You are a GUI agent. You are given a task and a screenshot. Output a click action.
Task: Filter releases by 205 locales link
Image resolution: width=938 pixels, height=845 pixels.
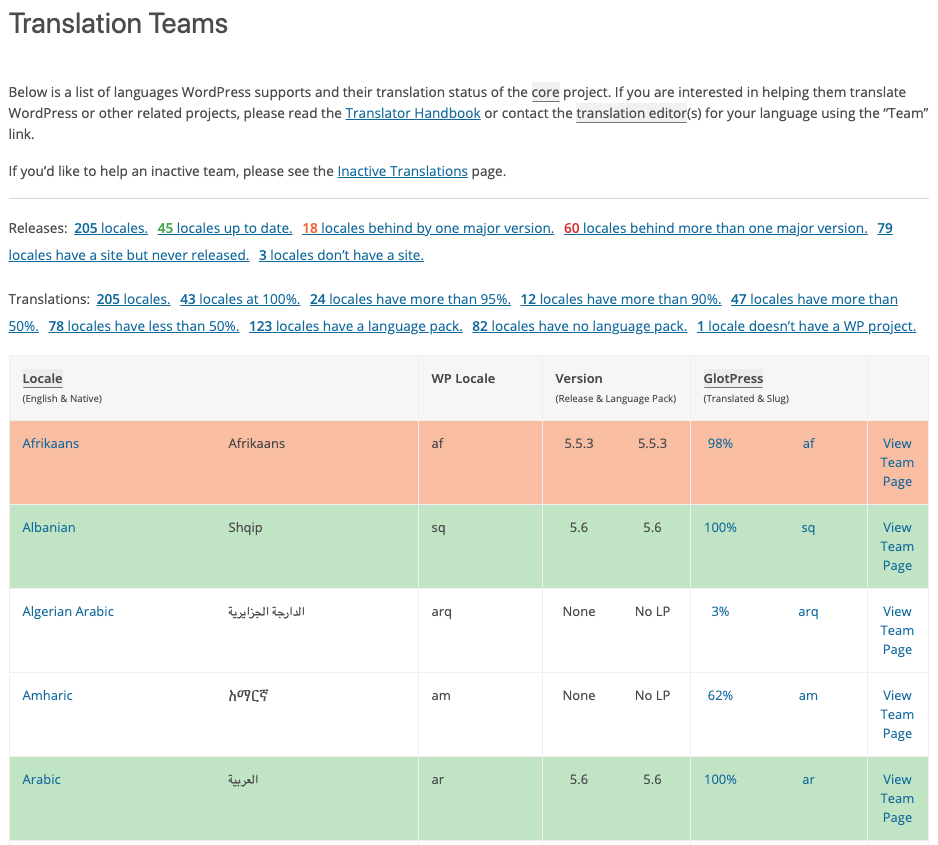point(111,228)
